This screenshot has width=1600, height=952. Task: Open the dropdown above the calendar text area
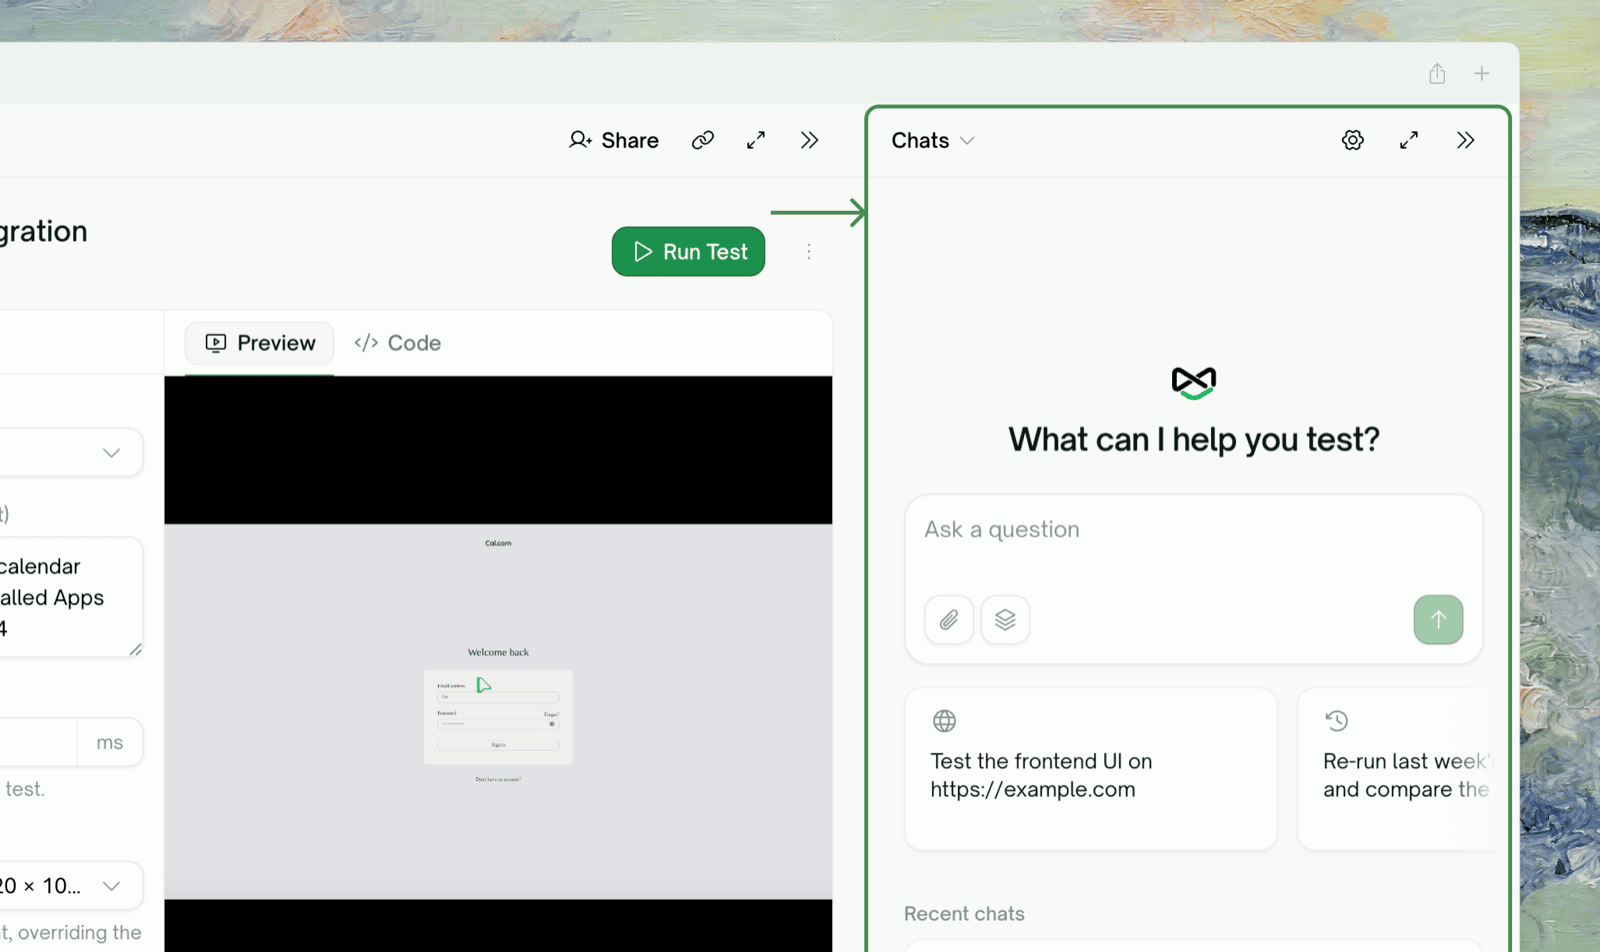[70, 453]
